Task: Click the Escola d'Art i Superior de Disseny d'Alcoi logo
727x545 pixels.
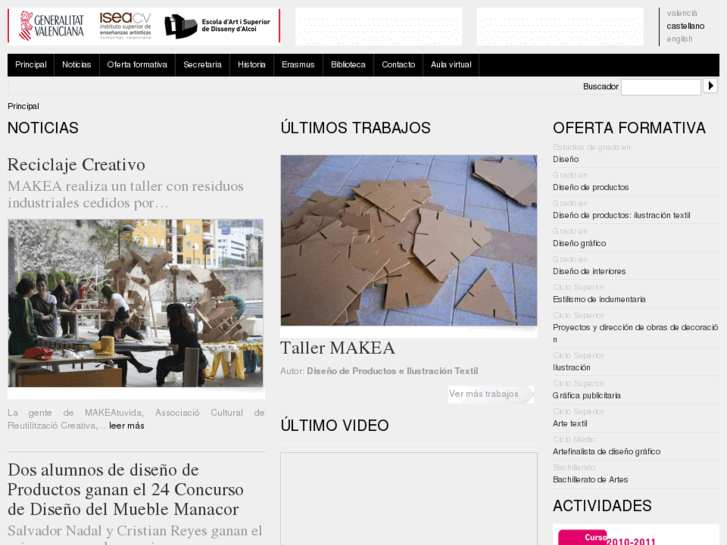Action: click(x=217, y=26)
